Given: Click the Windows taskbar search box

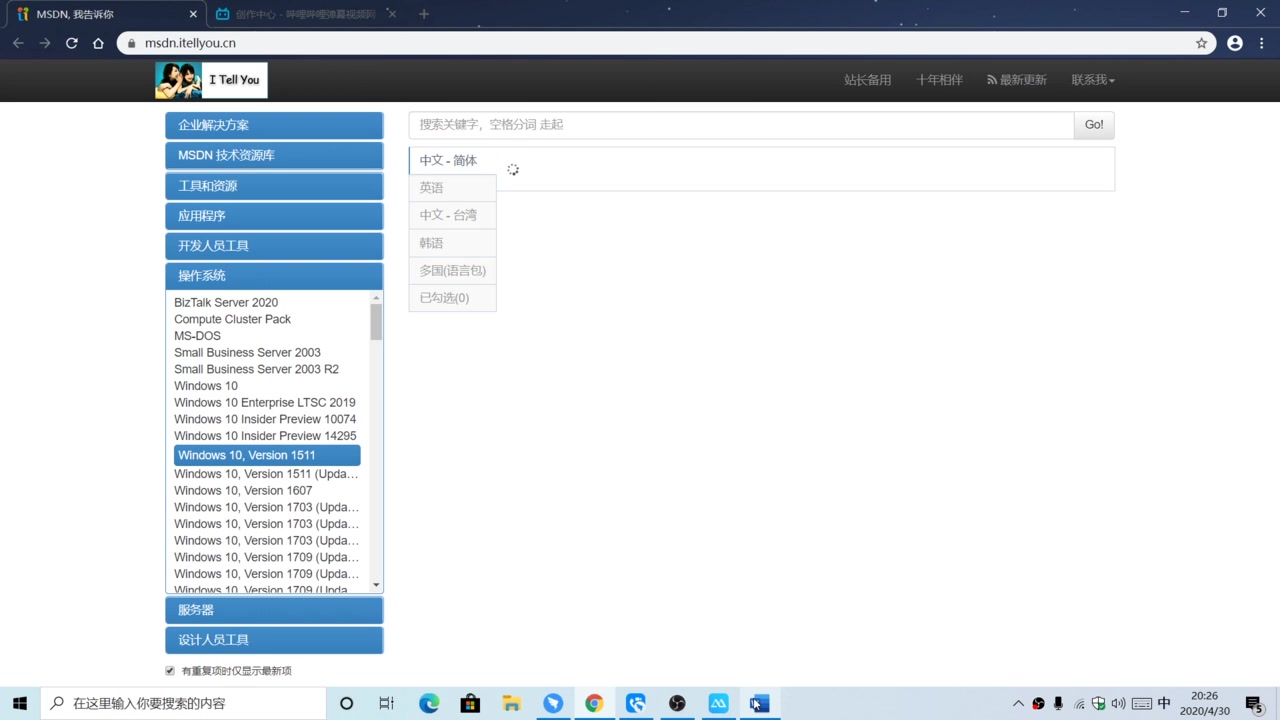Looking at the screenshot, I should pos(183,703).
